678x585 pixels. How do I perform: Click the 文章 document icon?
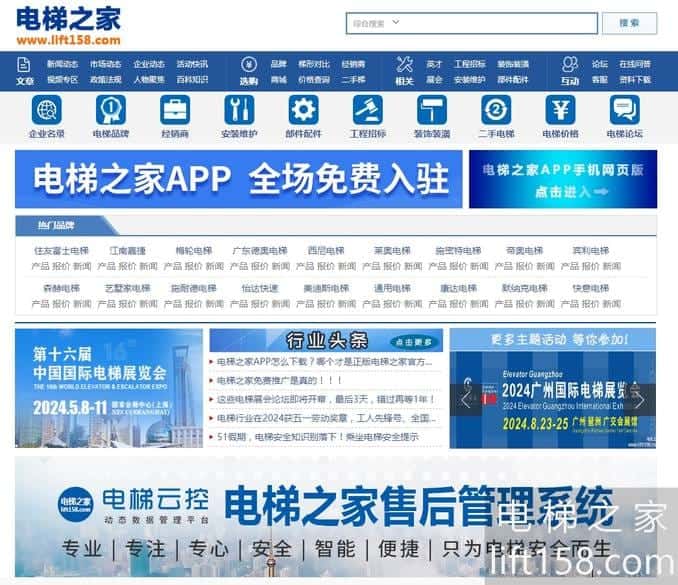[24, 65]
